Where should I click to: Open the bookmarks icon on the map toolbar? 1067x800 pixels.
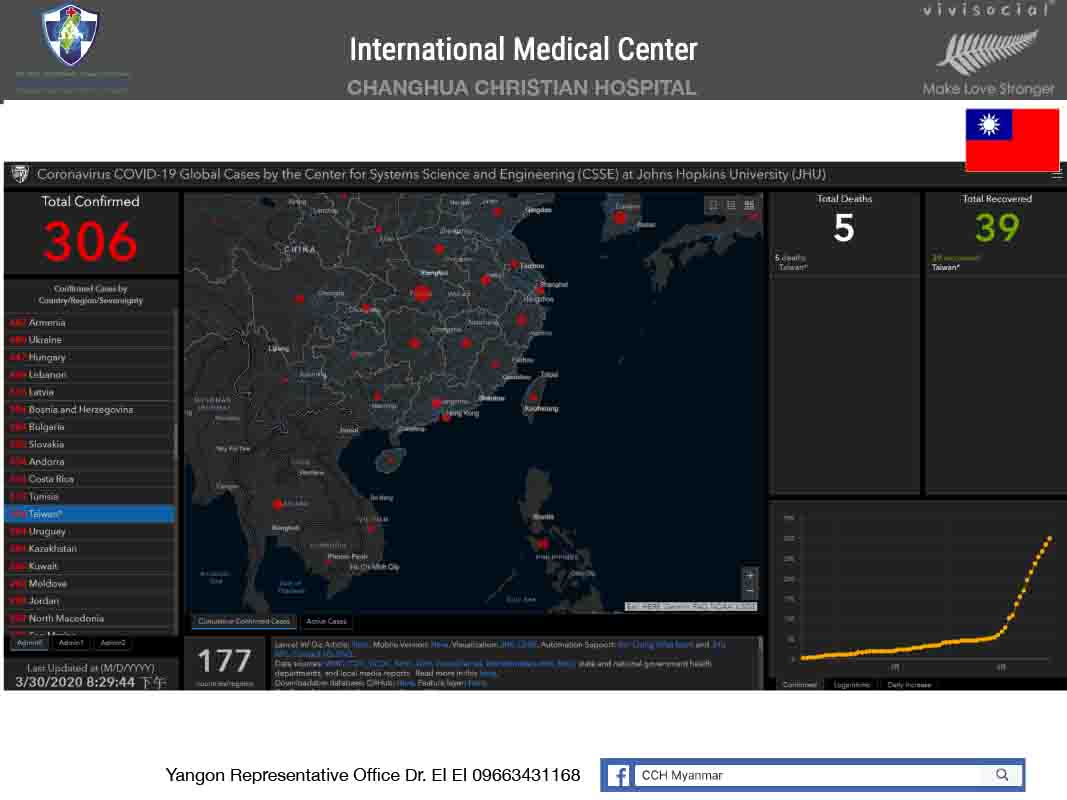click(x=713, y=205)
